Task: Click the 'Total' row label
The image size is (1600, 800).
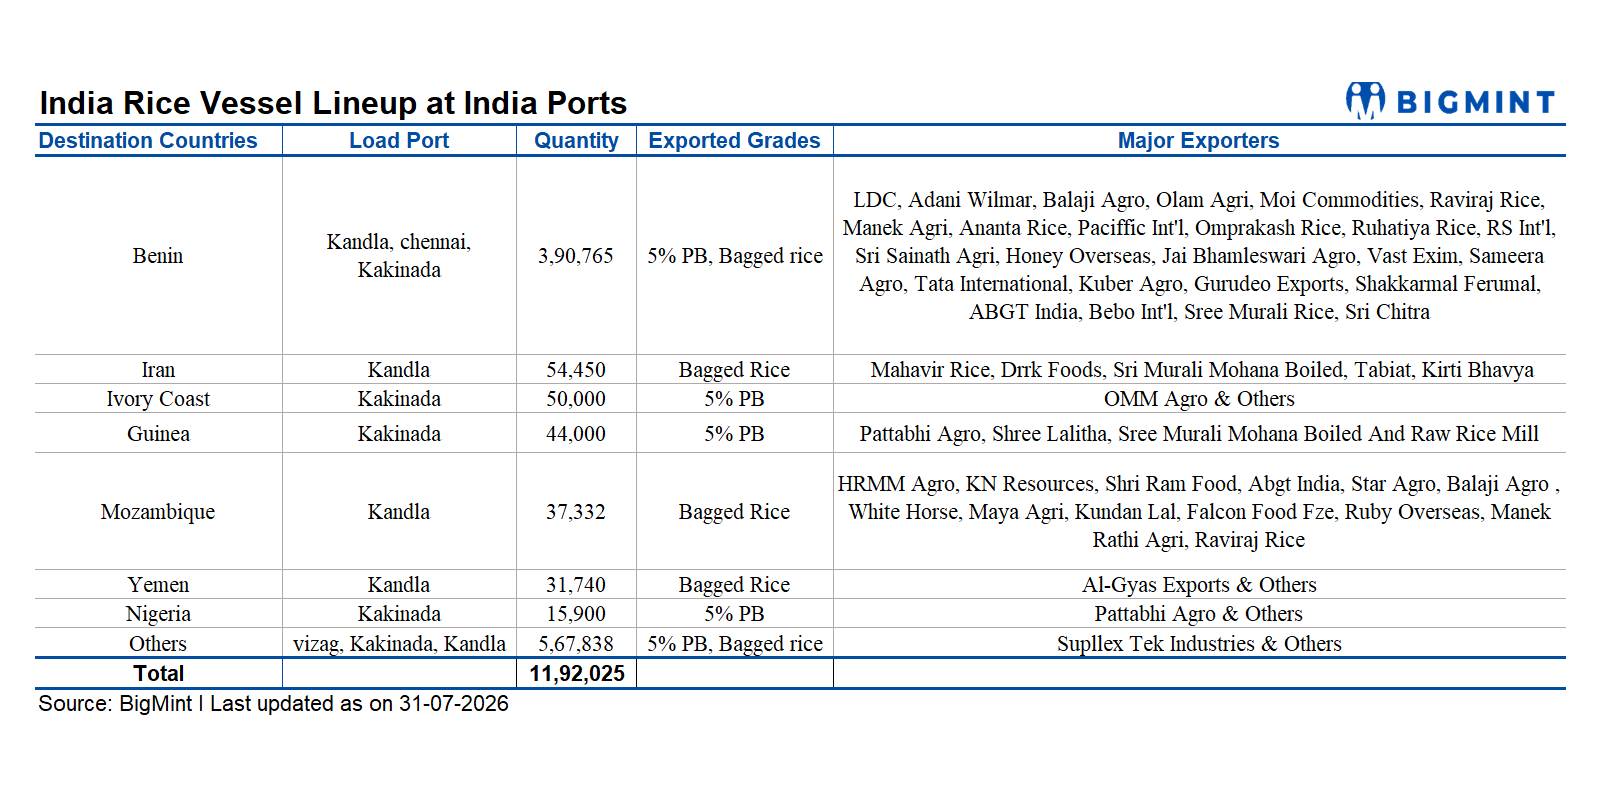Action: click(x=158, y=673)
